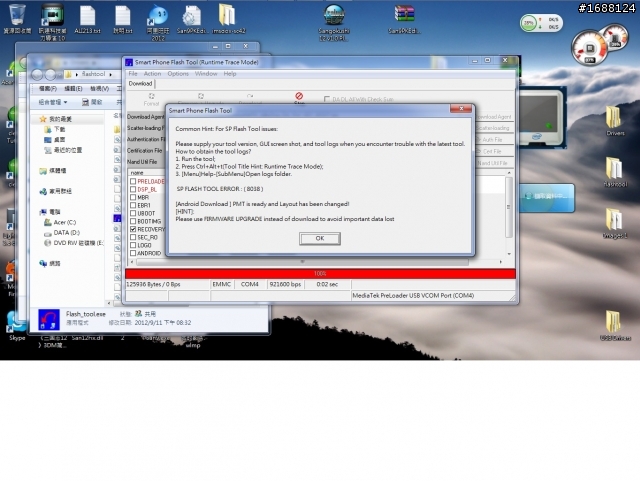Open the flashtool desktop folder
This screenshot has width=640, height=481.
[615, 172]
